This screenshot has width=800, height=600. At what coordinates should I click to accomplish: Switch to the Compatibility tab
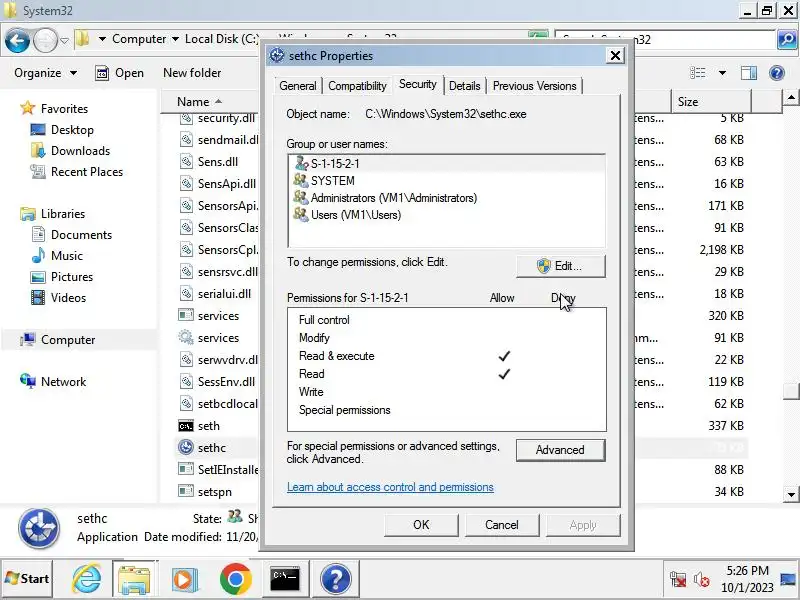click(x=357, y=86)
